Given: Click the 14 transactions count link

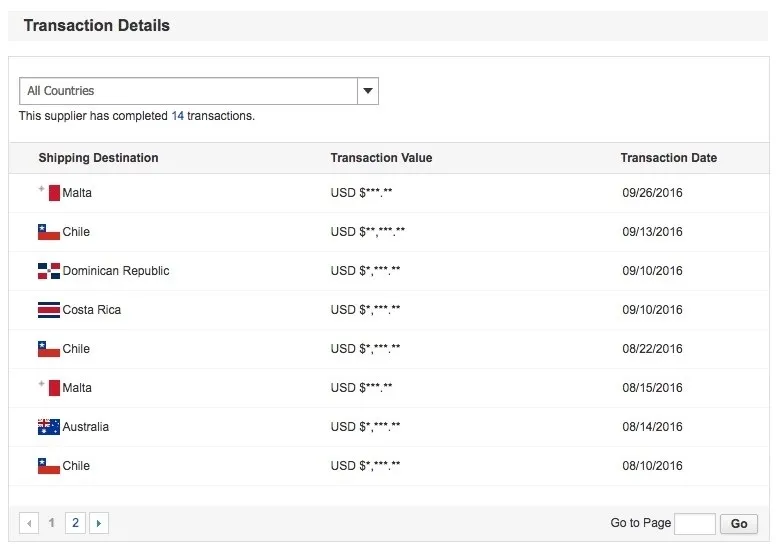Looking at the screenshot, I should click(177, 116).
